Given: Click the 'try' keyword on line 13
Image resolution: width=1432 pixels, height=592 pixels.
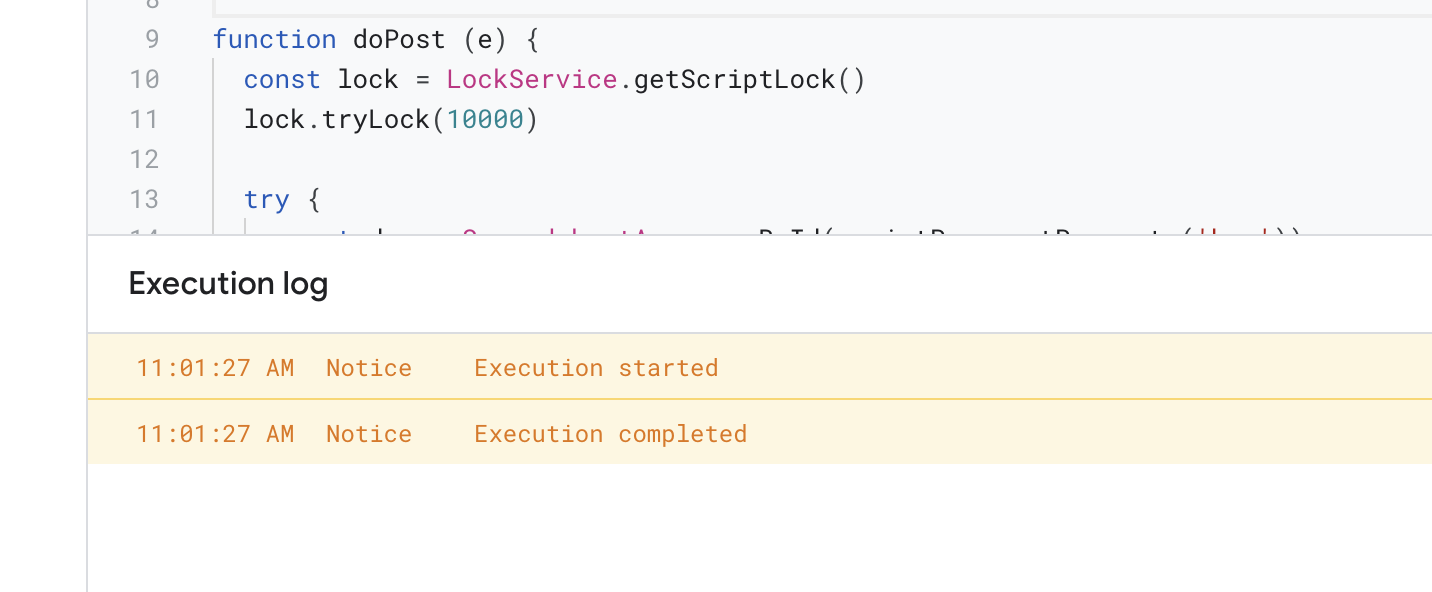Looking at the screenshot, I should click(x=266, y=200).
